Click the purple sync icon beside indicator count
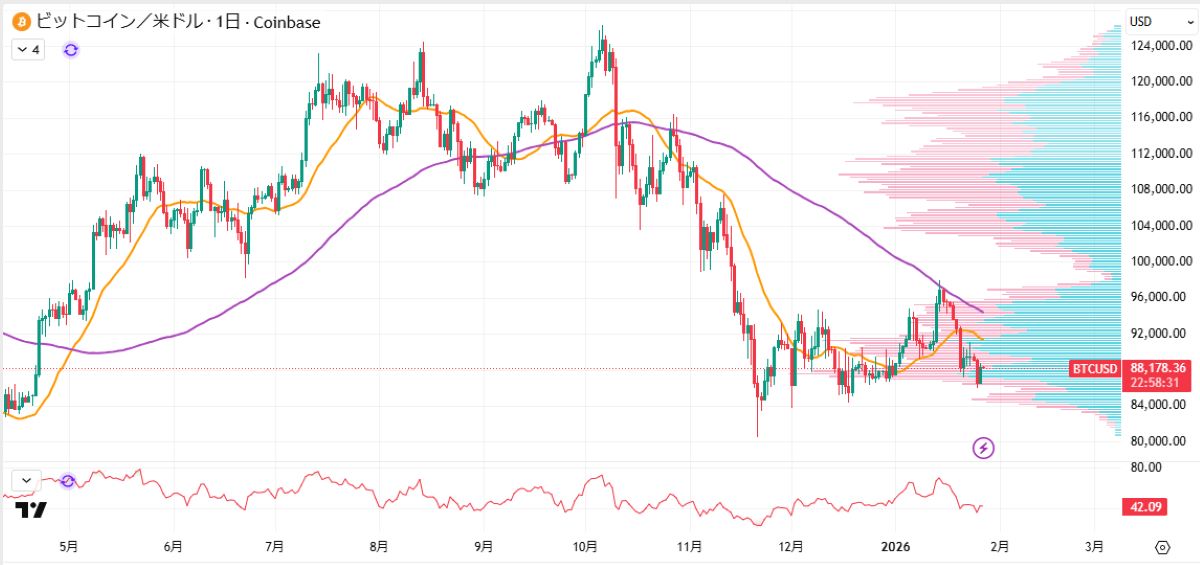1200x565 pixels. coord(71,49)
